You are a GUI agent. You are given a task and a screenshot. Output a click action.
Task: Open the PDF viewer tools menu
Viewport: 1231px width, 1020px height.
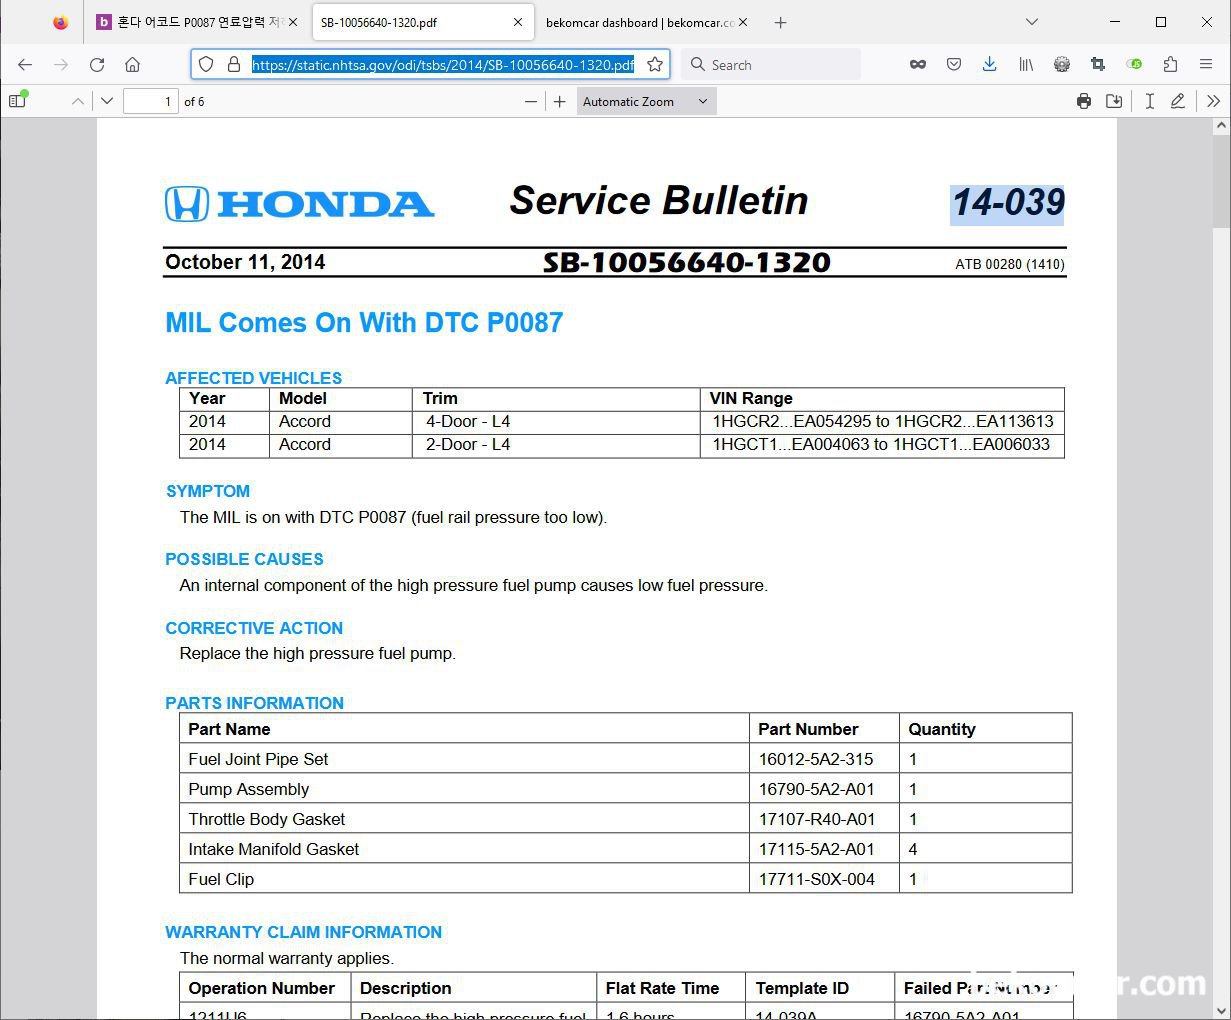coord(1213,101)
